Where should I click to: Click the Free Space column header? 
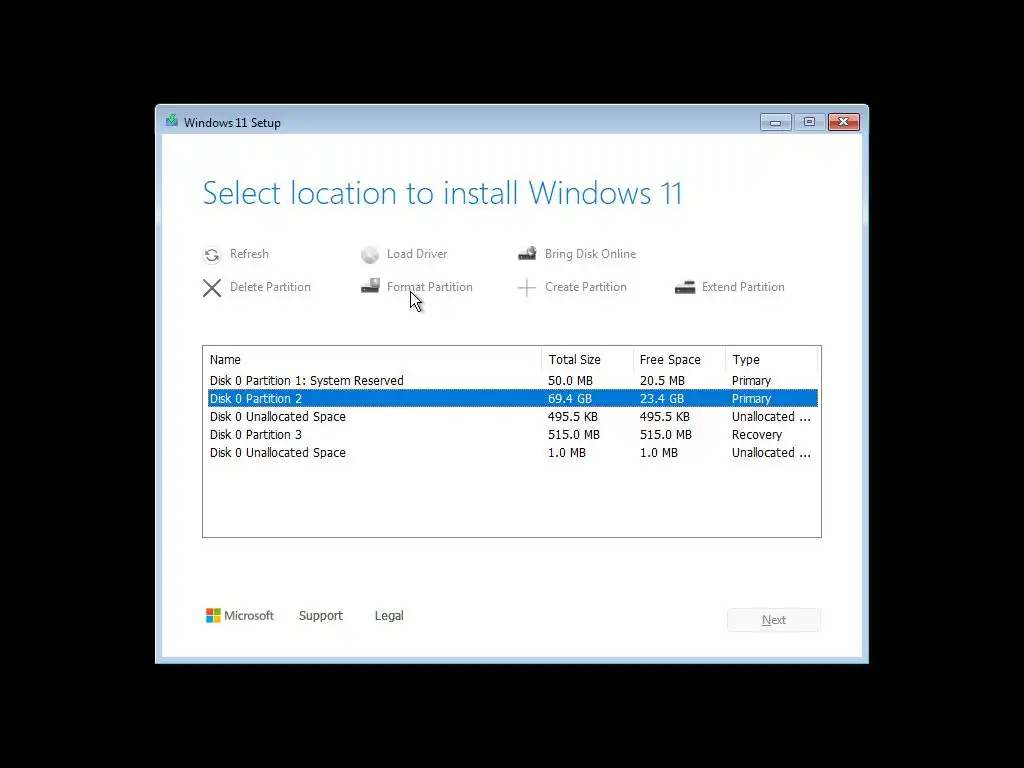[x=679, y=360]
